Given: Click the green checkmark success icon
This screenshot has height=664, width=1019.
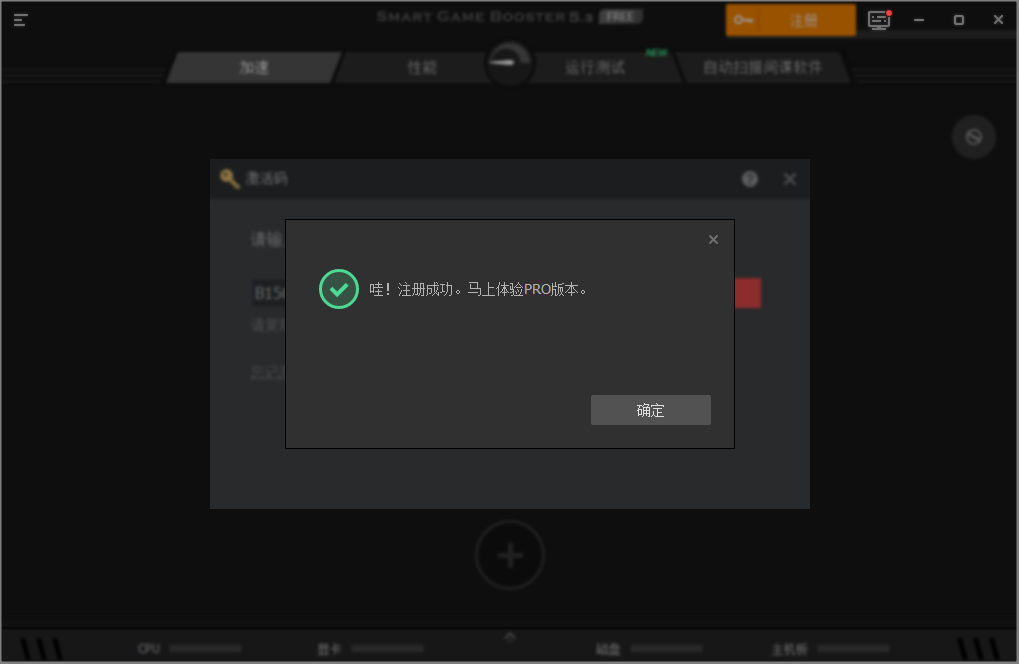Looking at the screenshot, I should [339, 289].
